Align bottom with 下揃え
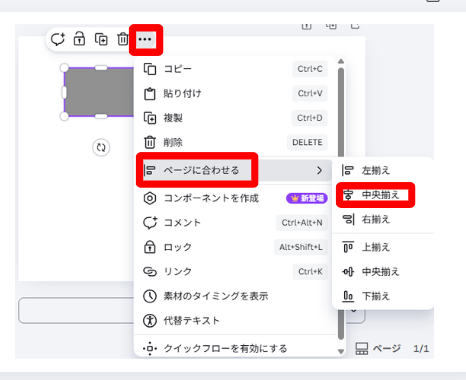 383,296
